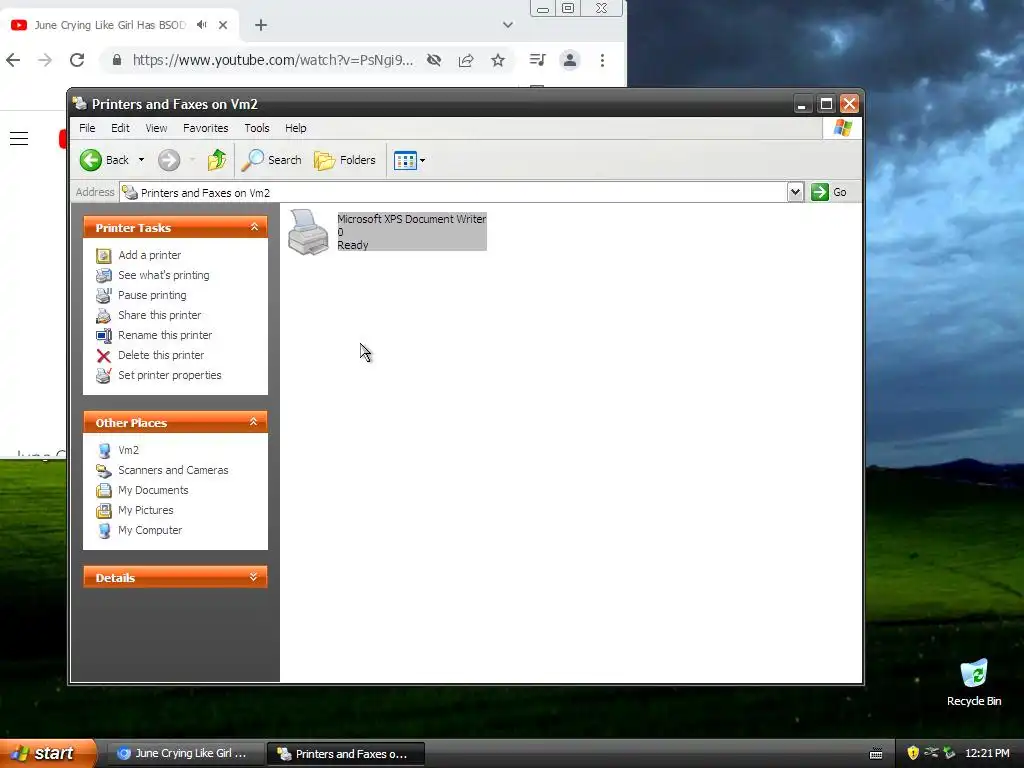Click the Microsoft XPS Document Writer label

(x=411, y=219)
